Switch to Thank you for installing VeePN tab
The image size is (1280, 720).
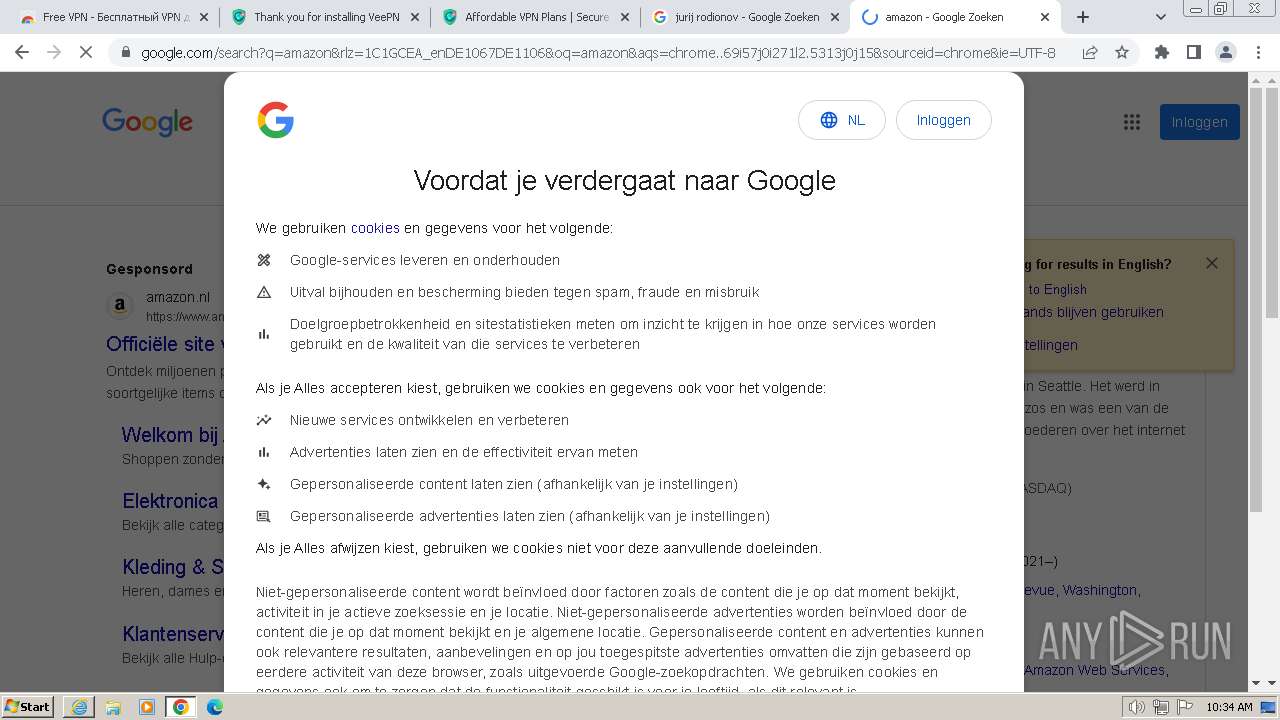click(x=326, y=17)
